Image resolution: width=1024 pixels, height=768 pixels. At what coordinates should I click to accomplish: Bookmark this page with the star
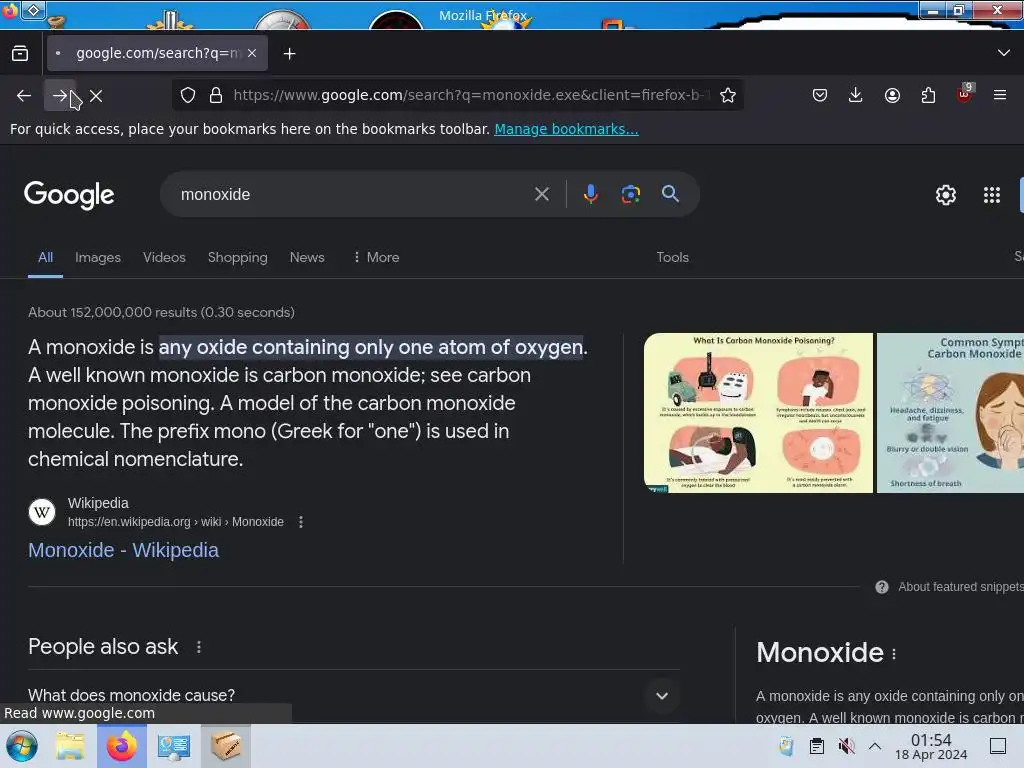pos(728,95)
